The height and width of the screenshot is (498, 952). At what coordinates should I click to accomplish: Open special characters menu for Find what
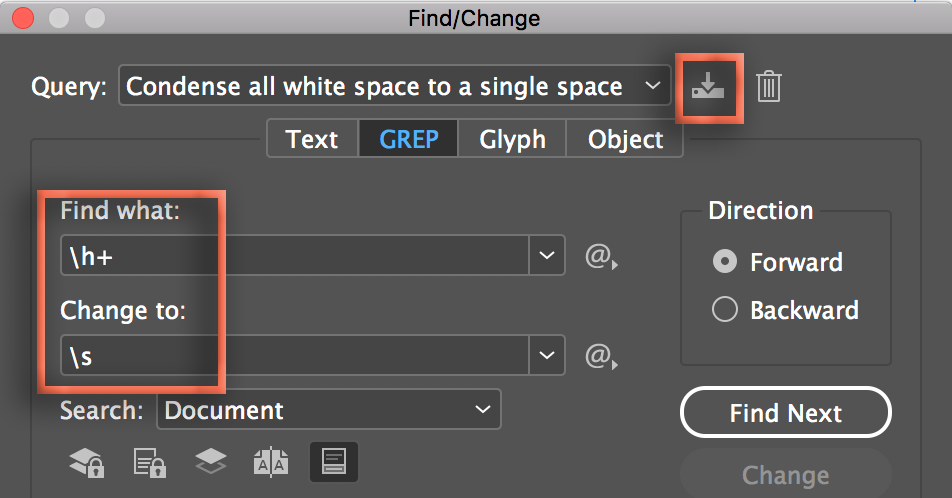pyautogui.click(x=600, y=258)
